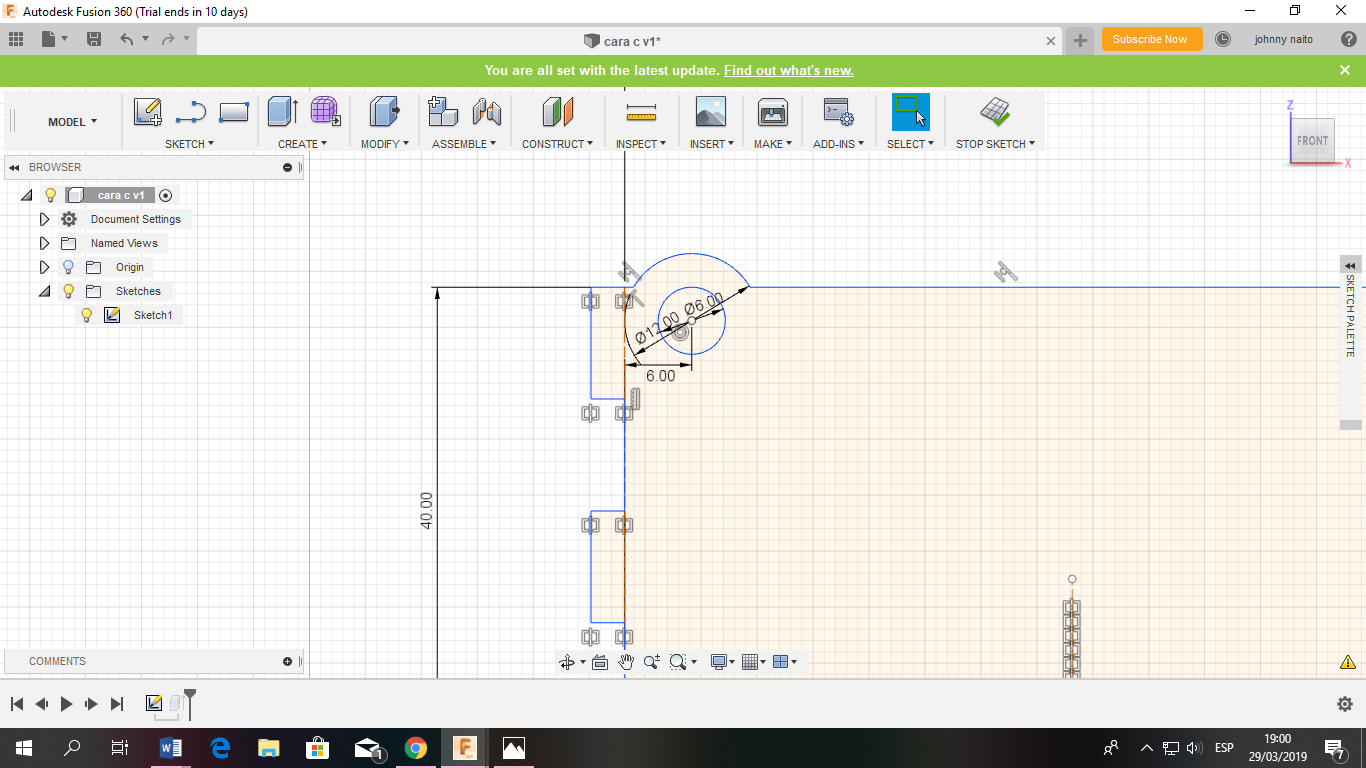Expand the Origin folder node
Screen dimensions: 1366x768
44,267
